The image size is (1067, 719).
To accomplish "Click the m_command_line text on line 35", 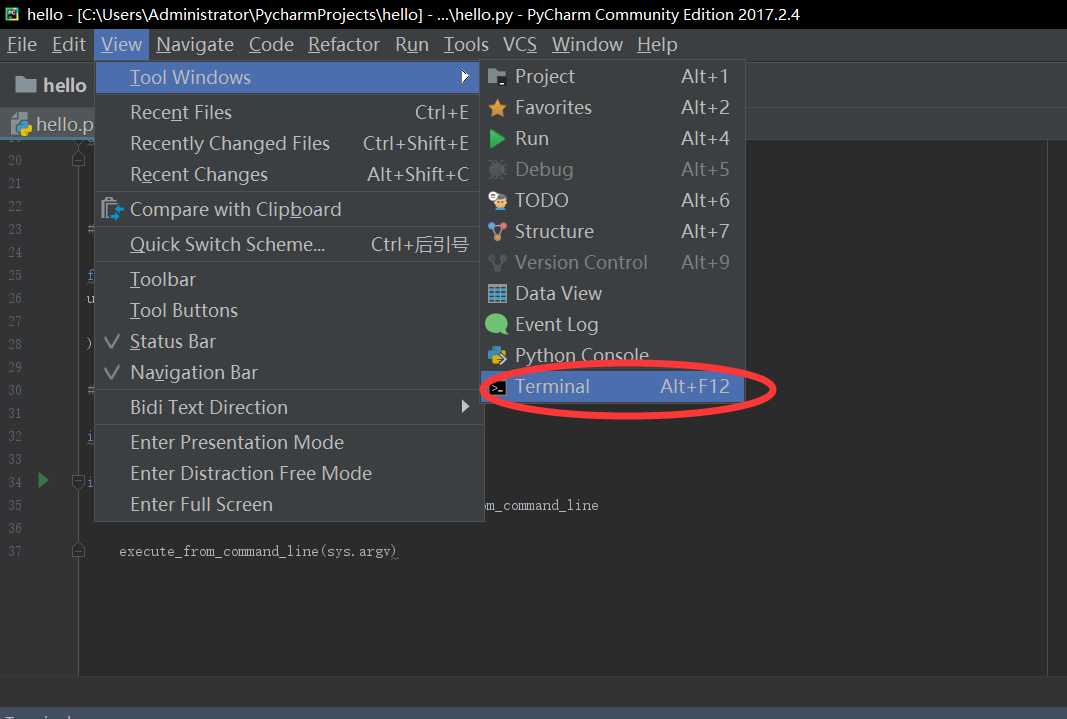I will pos(542,505).
